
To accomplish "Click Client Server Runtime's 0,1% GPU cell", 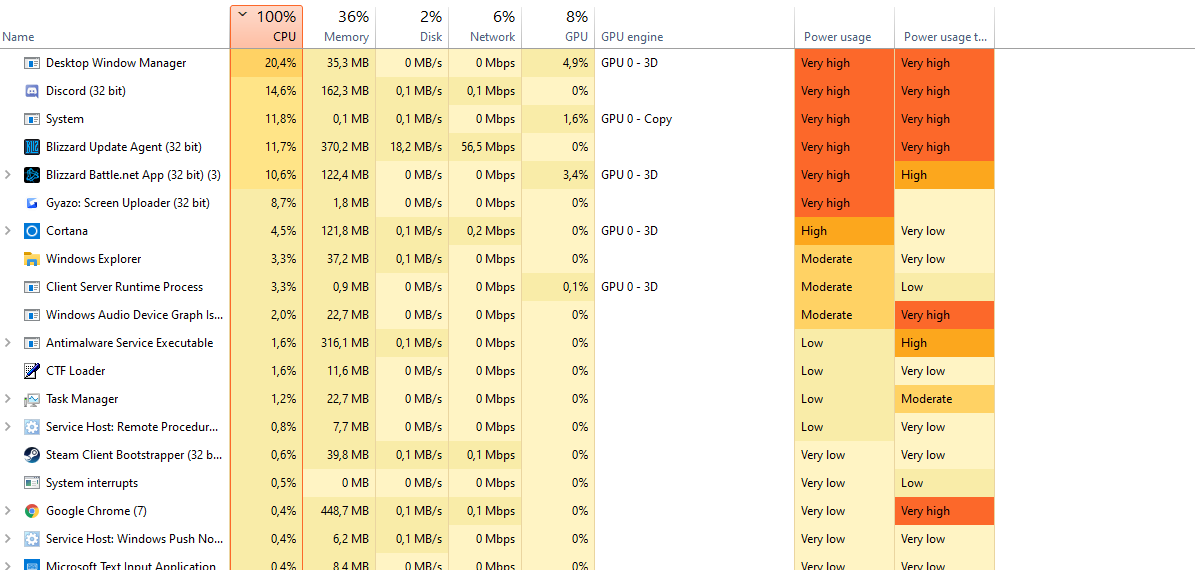I will [558, 287].
